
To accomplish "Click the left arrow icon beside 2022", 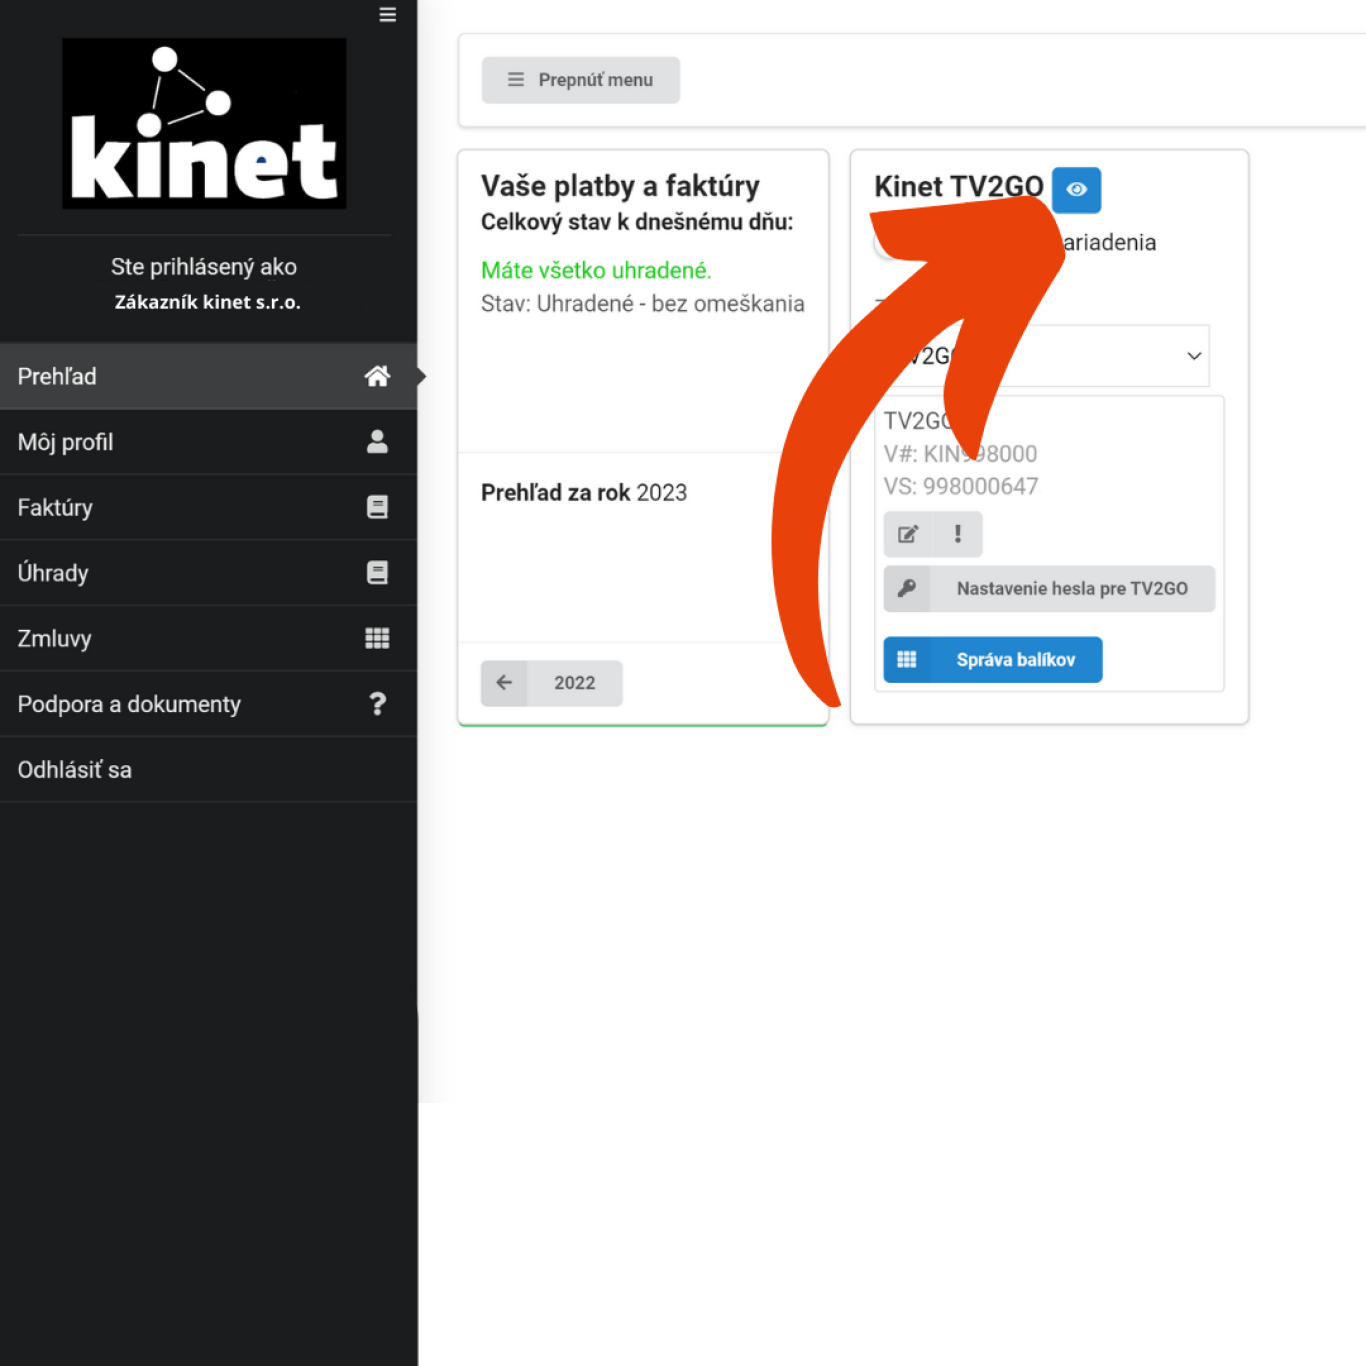I will tap(504, 683).
